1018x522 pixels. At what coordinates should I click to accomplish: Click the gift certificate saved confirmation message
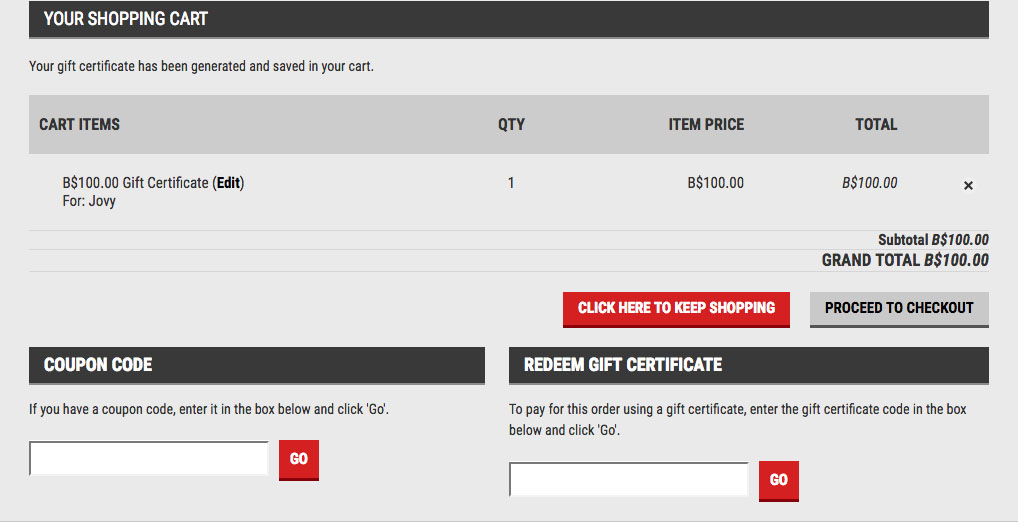coord(201,67)
